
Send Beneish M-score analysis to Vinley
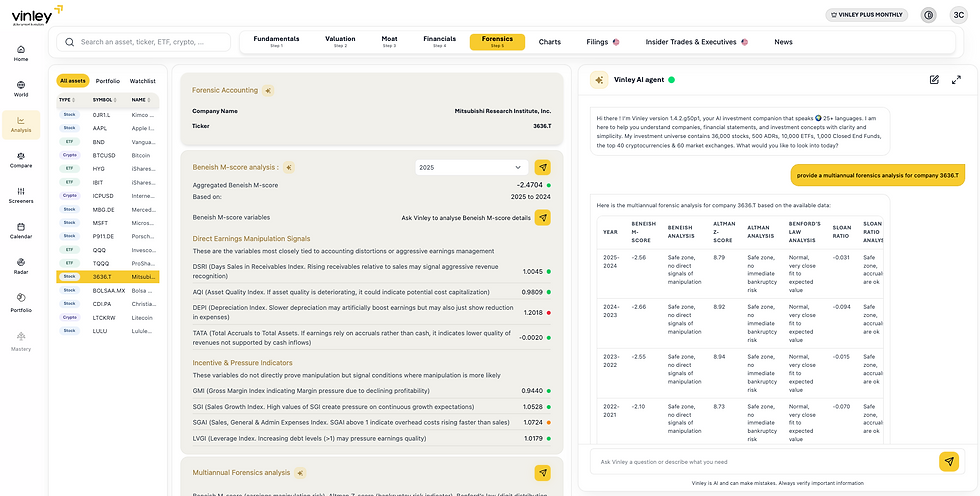[543, 167]
